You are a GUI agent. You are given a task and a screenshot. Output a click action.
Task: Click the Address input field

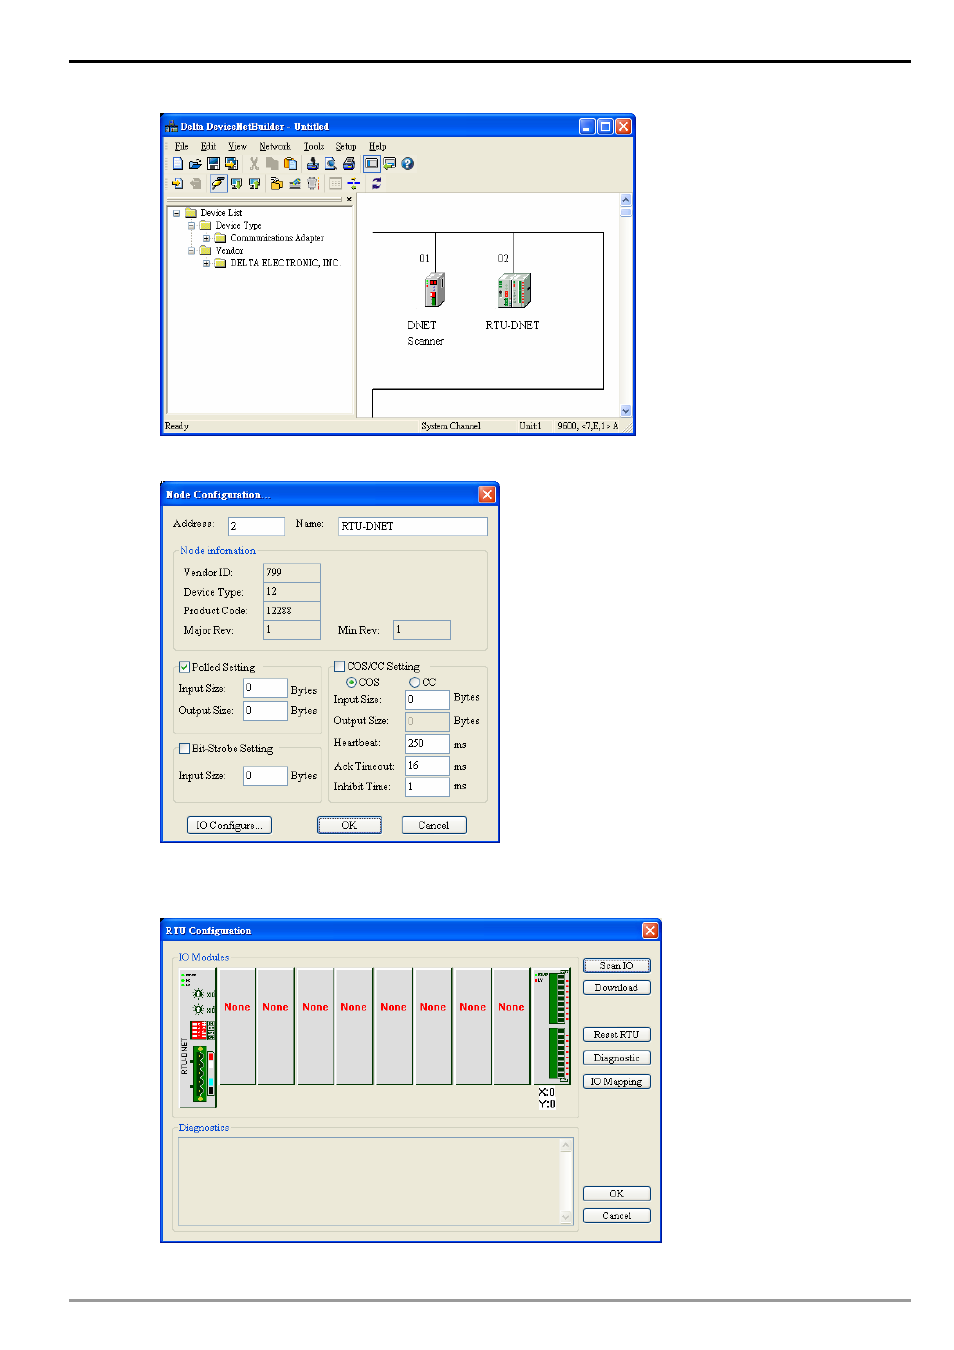[x=256, y=526]
